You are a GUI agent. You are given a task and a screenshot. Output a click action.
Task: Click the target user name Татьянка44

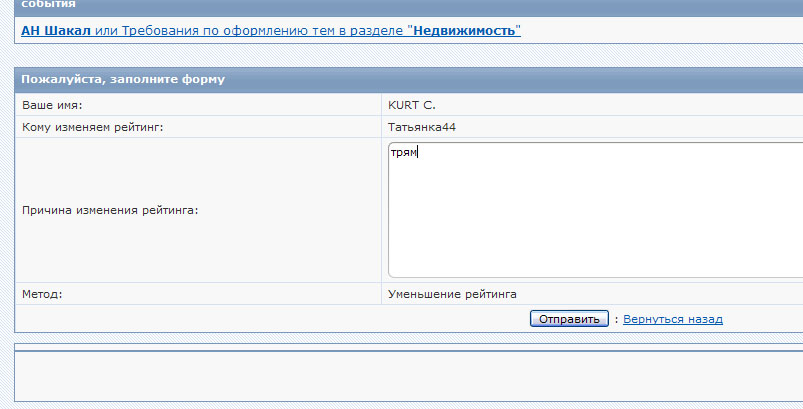(x=422, y=126)
